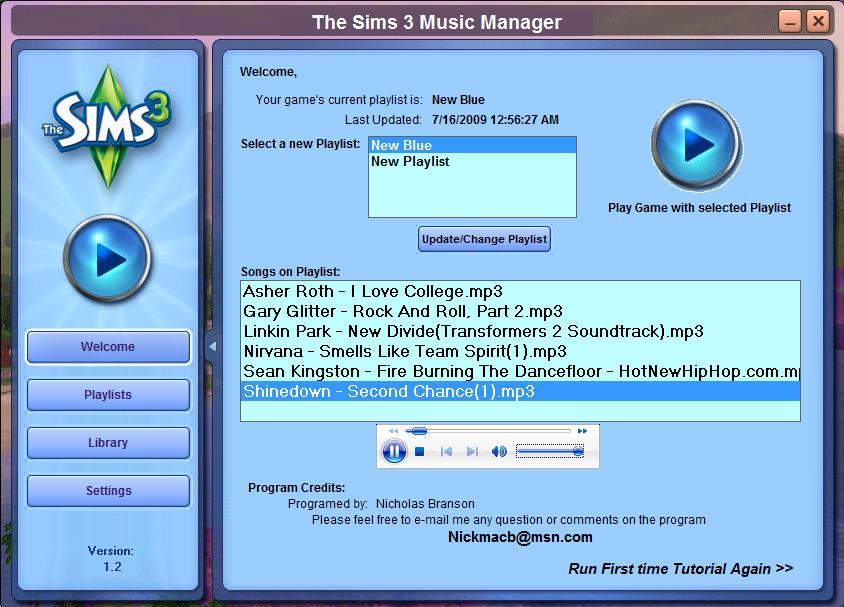Select Asher Roth - I Love College.mp3
Viewport: 844px width, 607px height.
pos(520,291)
